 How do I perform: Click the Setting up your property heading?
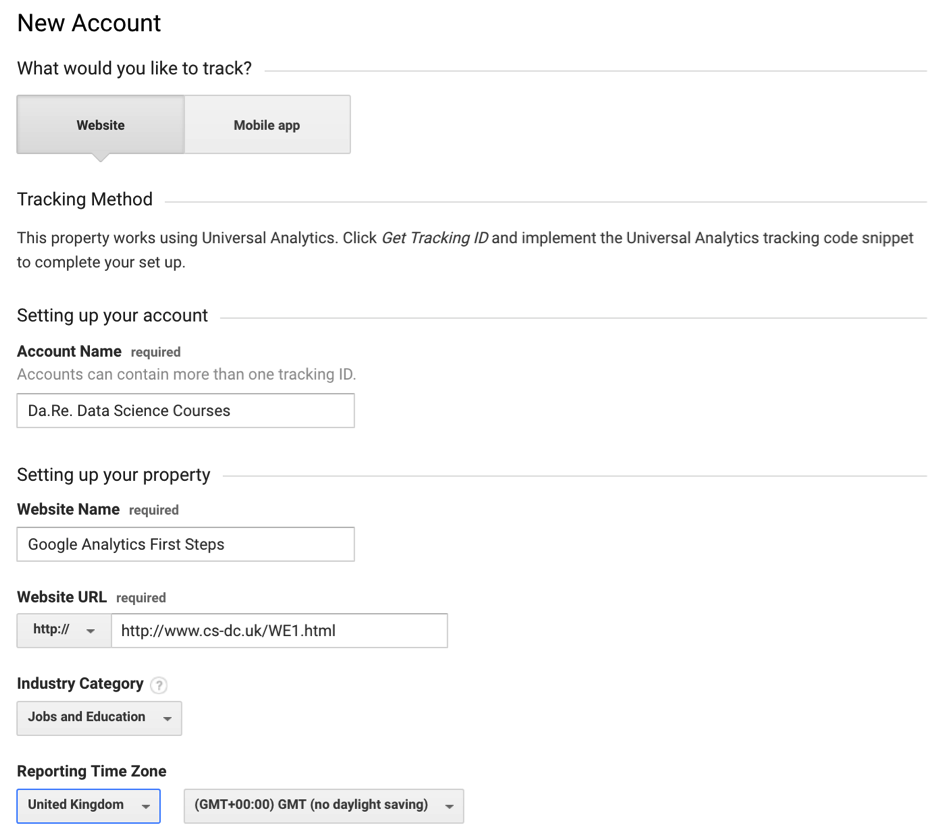pyautogui.click(x=113, y=475)
